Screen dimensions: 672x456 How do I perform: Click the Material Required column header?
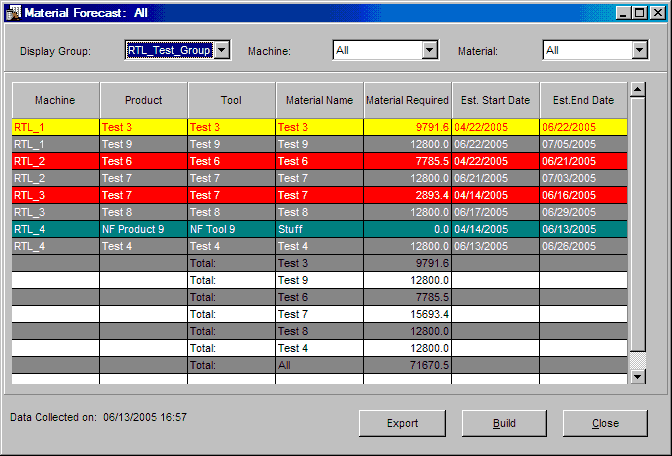(408, 100)
